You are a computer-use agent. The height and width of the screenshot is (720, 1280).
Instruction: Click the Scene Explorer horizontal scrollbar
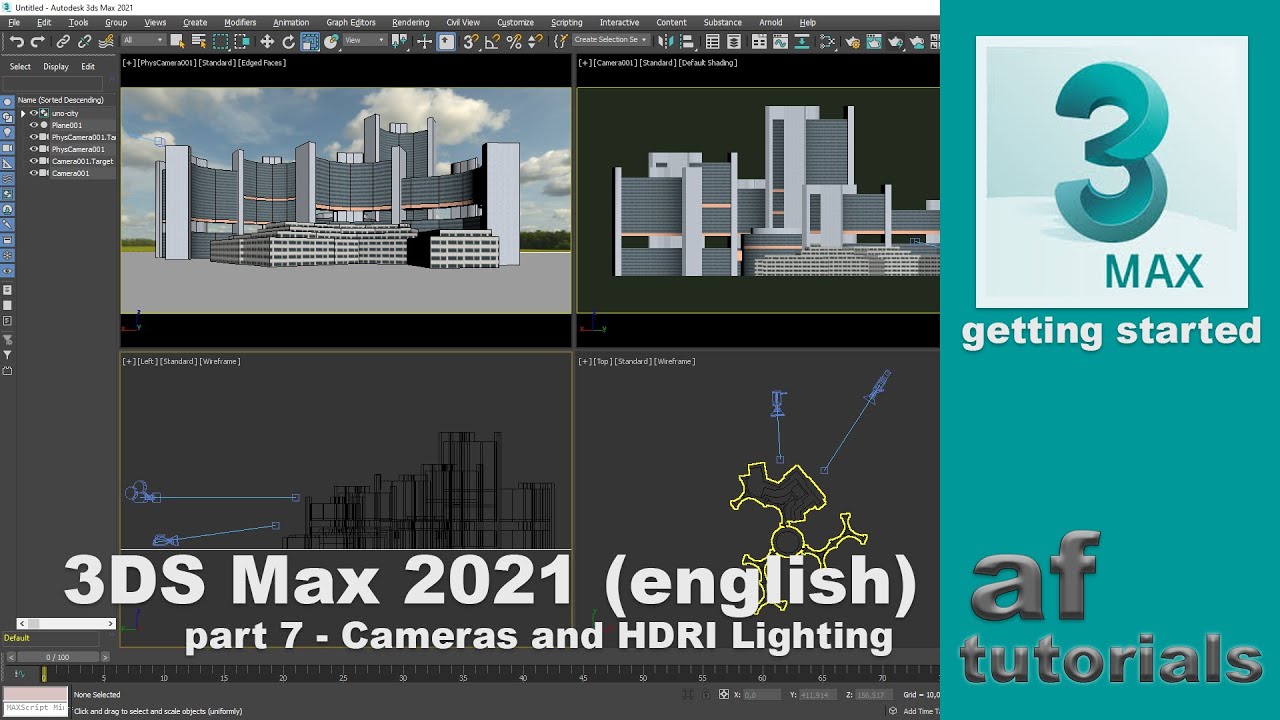click(x=66, y=623)
